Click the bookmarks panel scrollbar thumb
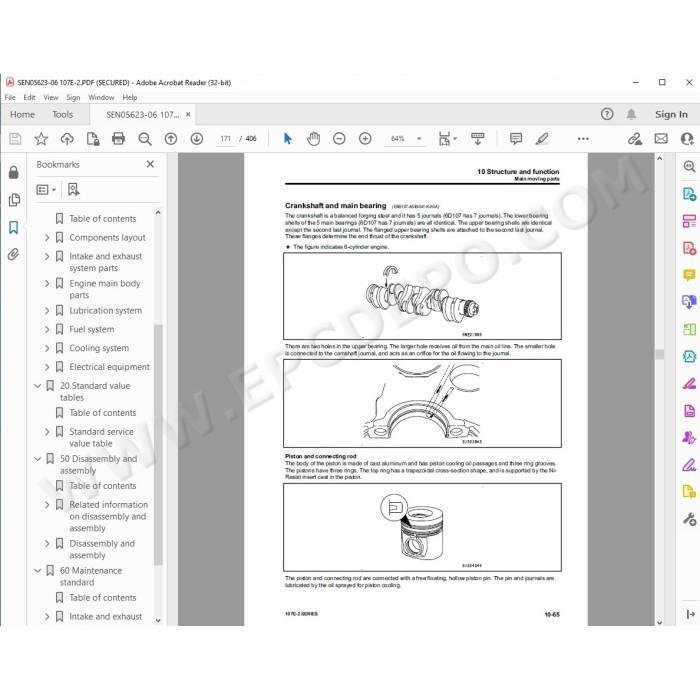Screen dimensions: 700x700 (158, 444)
